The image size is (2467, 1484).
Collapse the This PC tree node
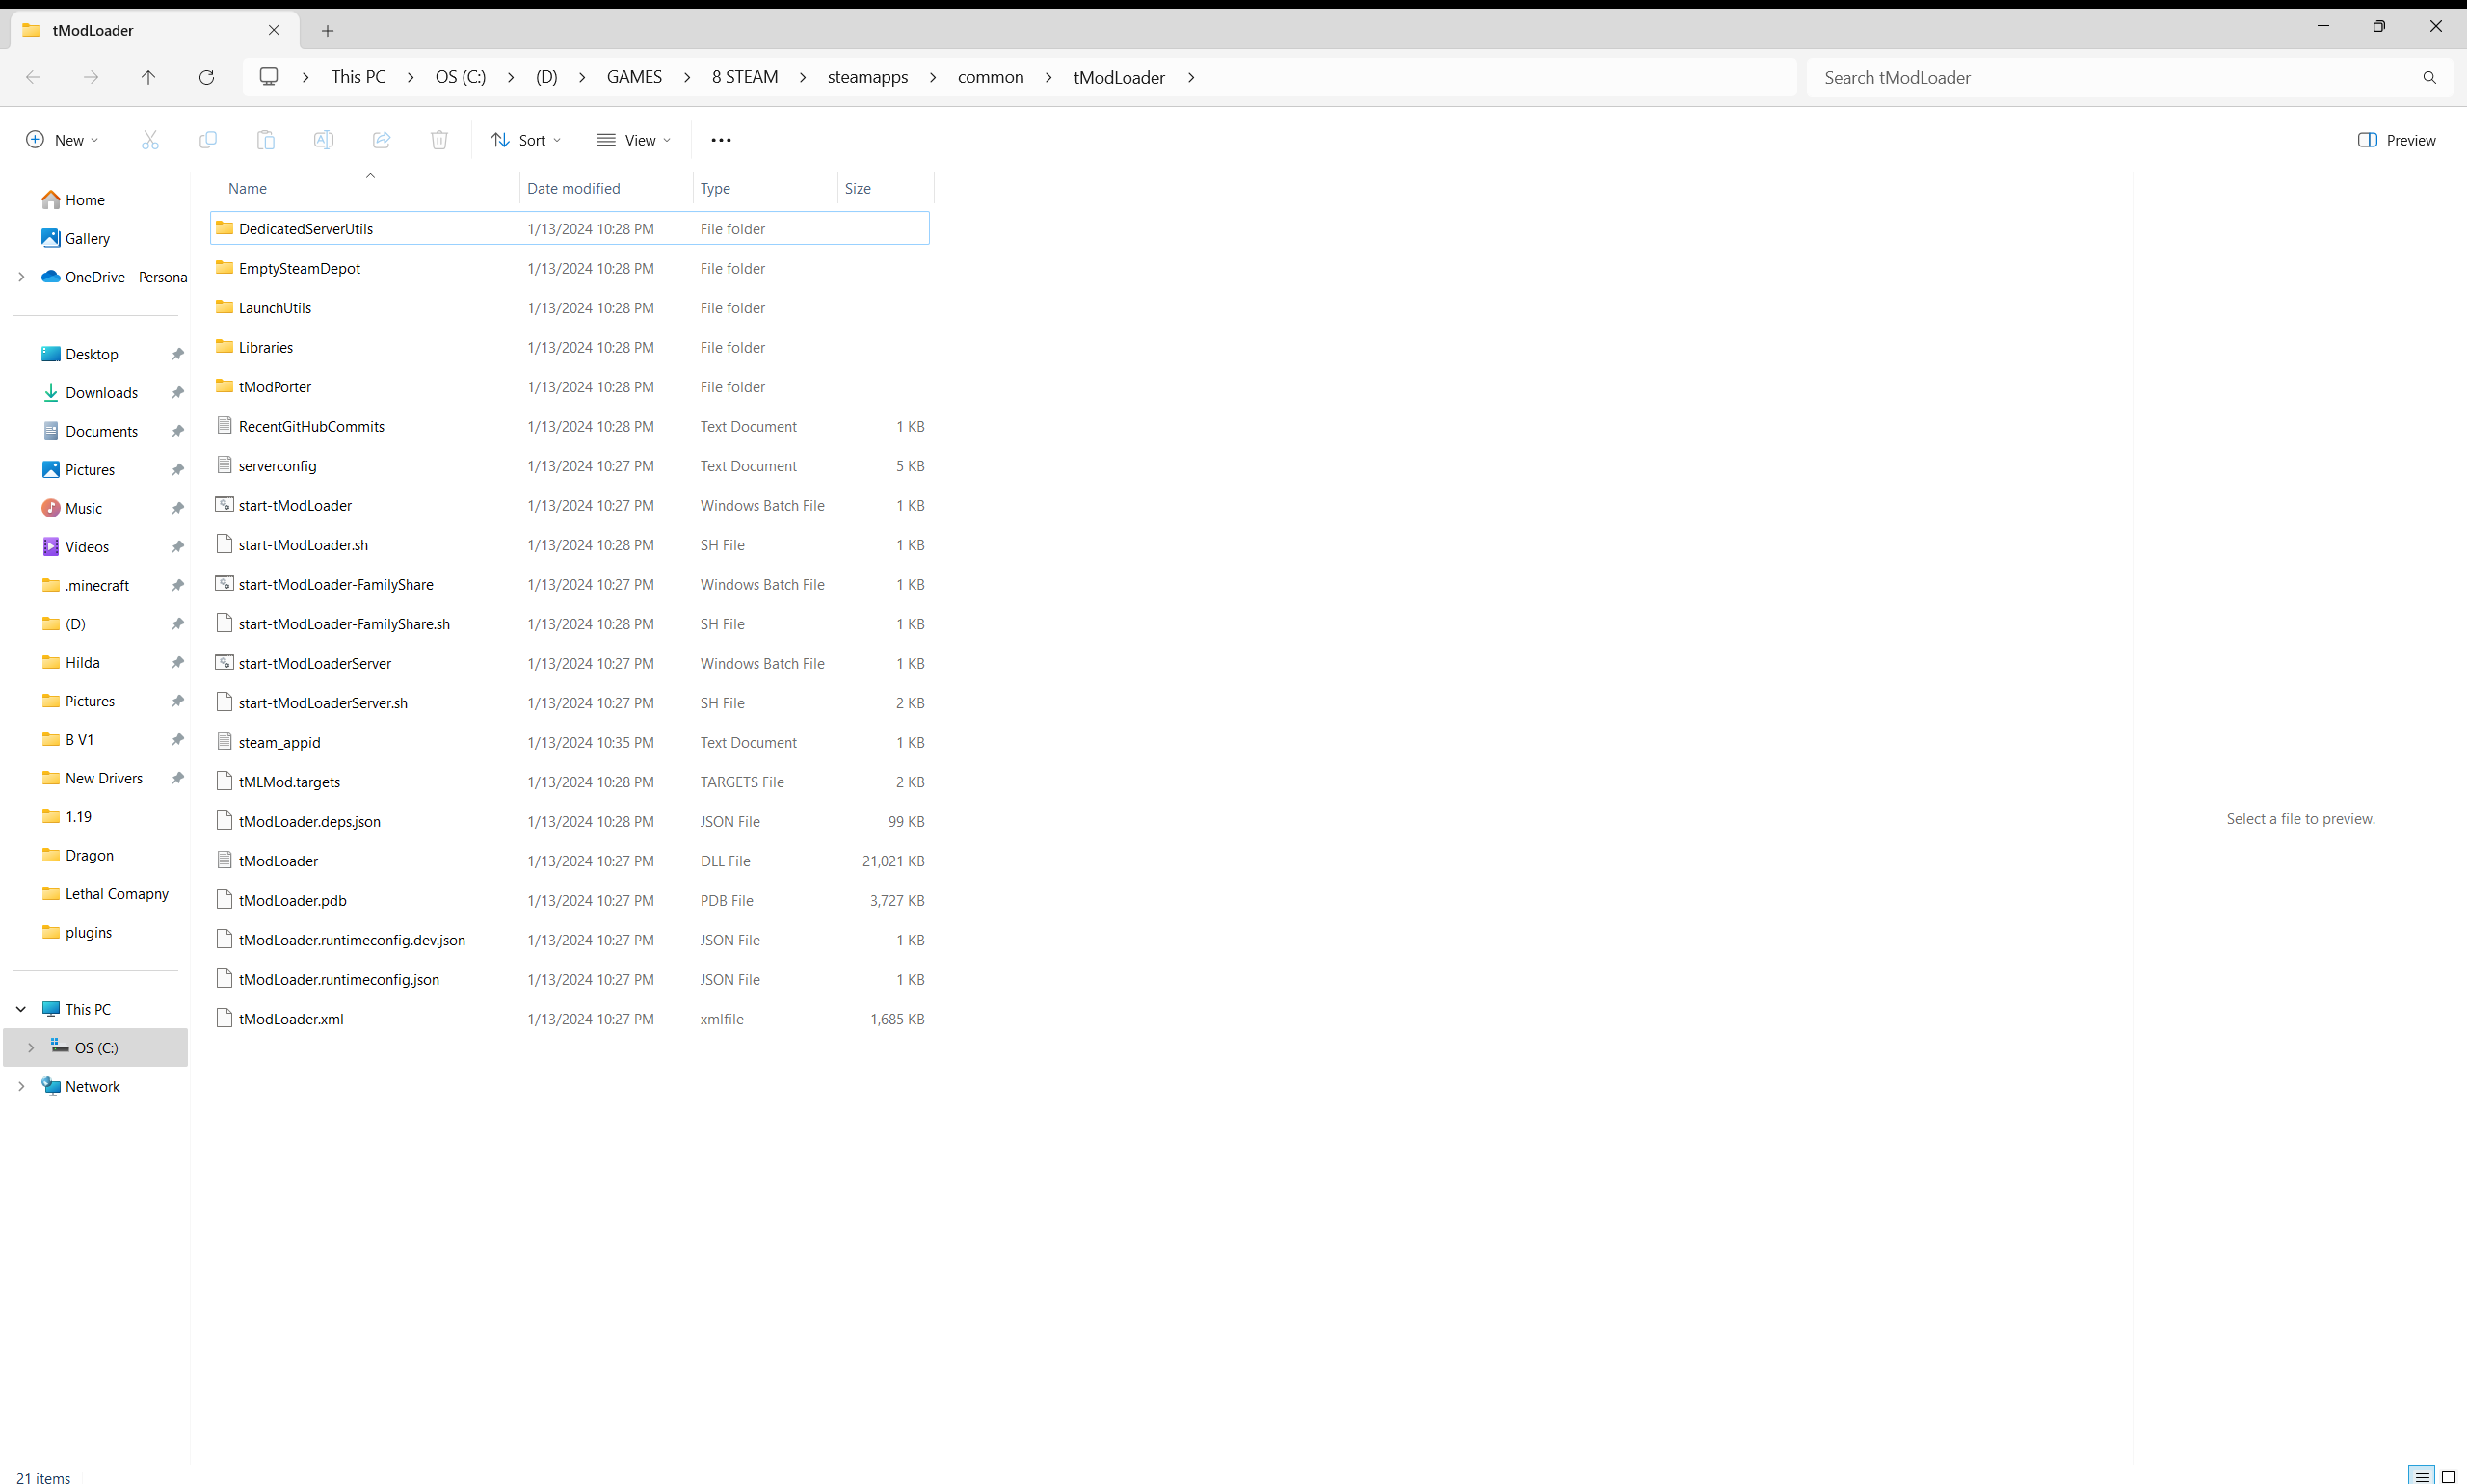click(21, 1009)
